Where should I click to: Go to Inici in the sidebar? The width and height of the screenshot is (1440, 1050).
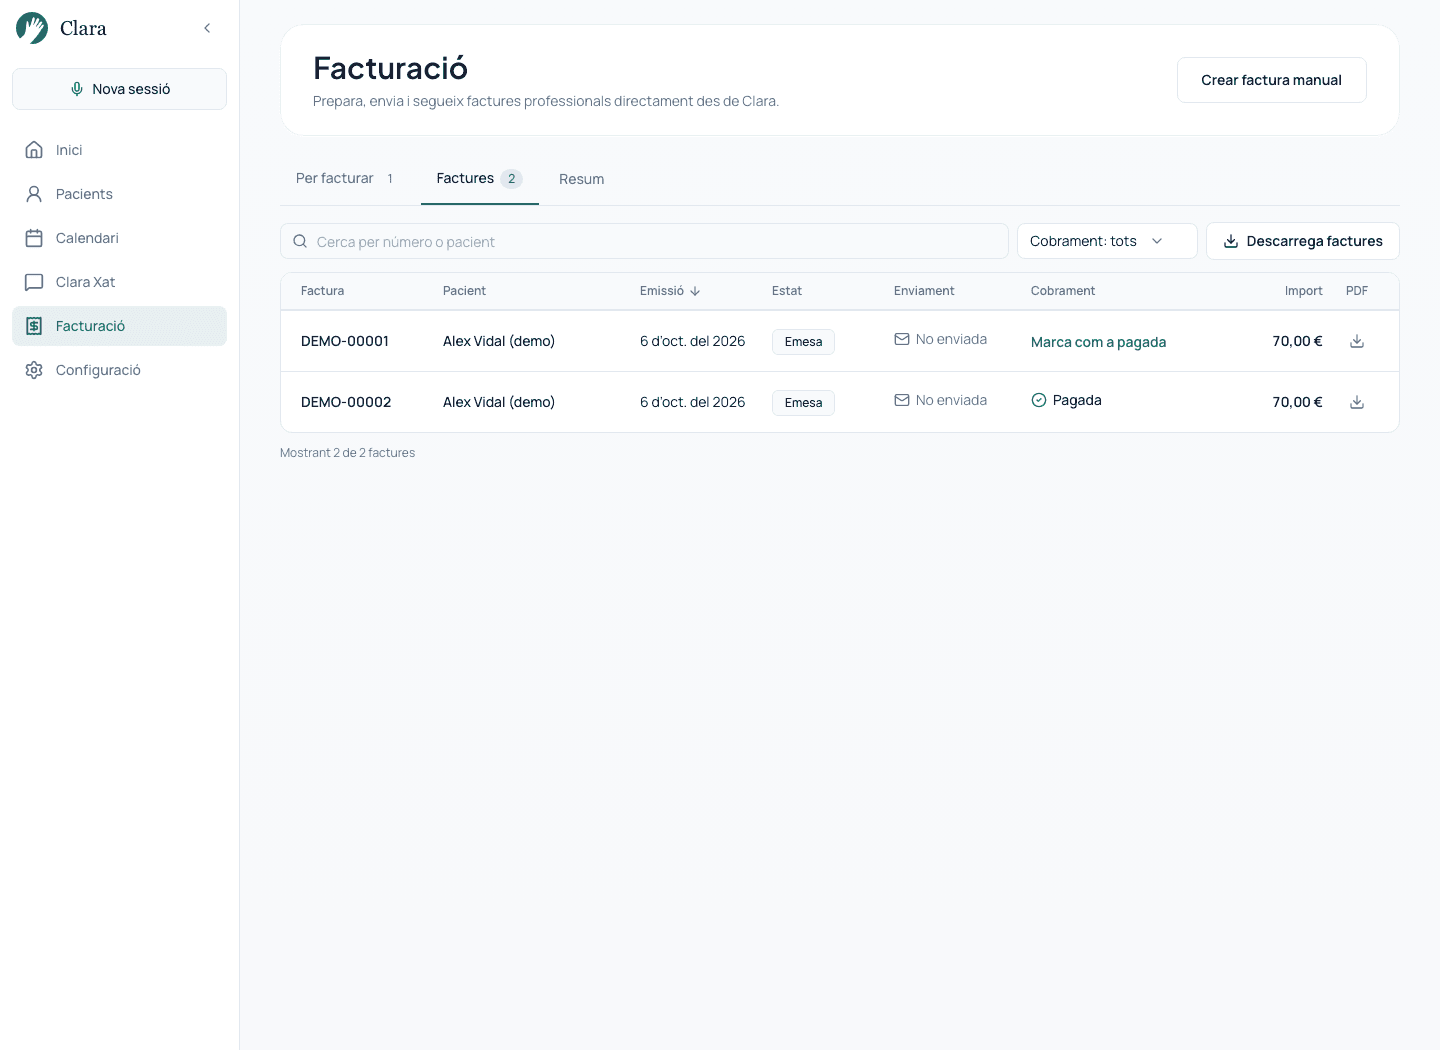click(x=119, y=150)
